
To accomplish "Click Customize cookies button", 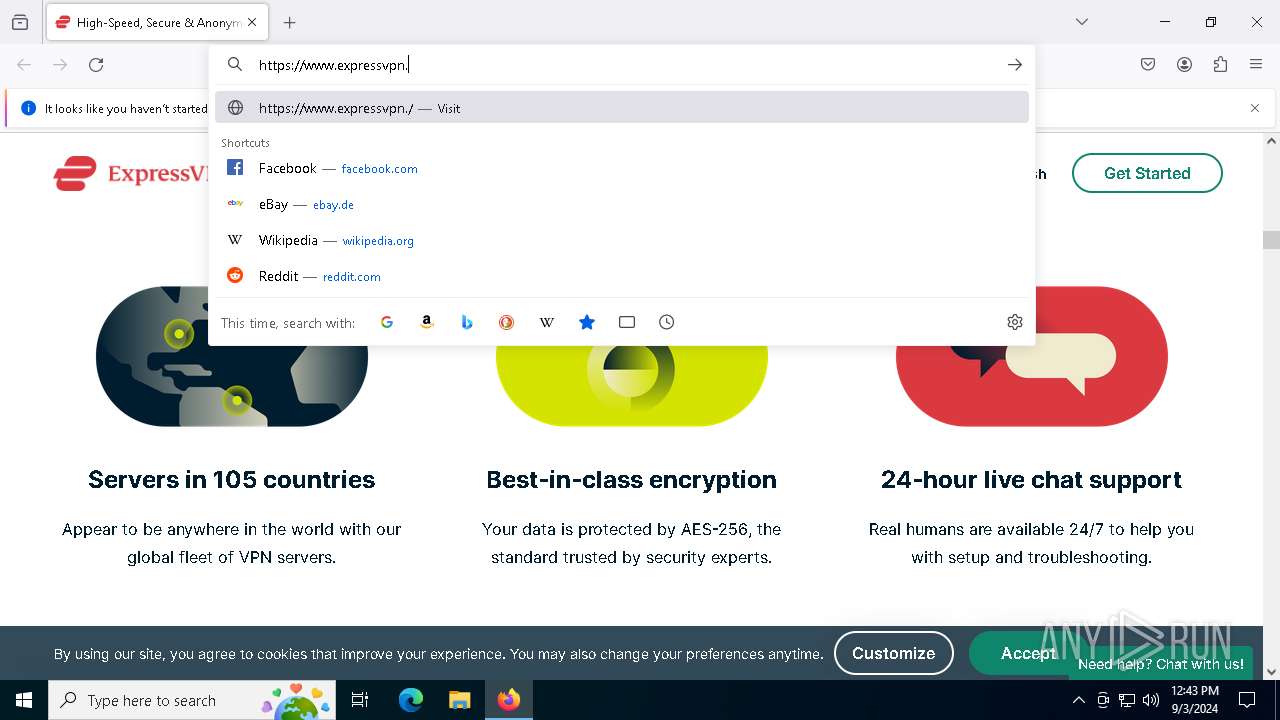I will click(x=894, y=653).
